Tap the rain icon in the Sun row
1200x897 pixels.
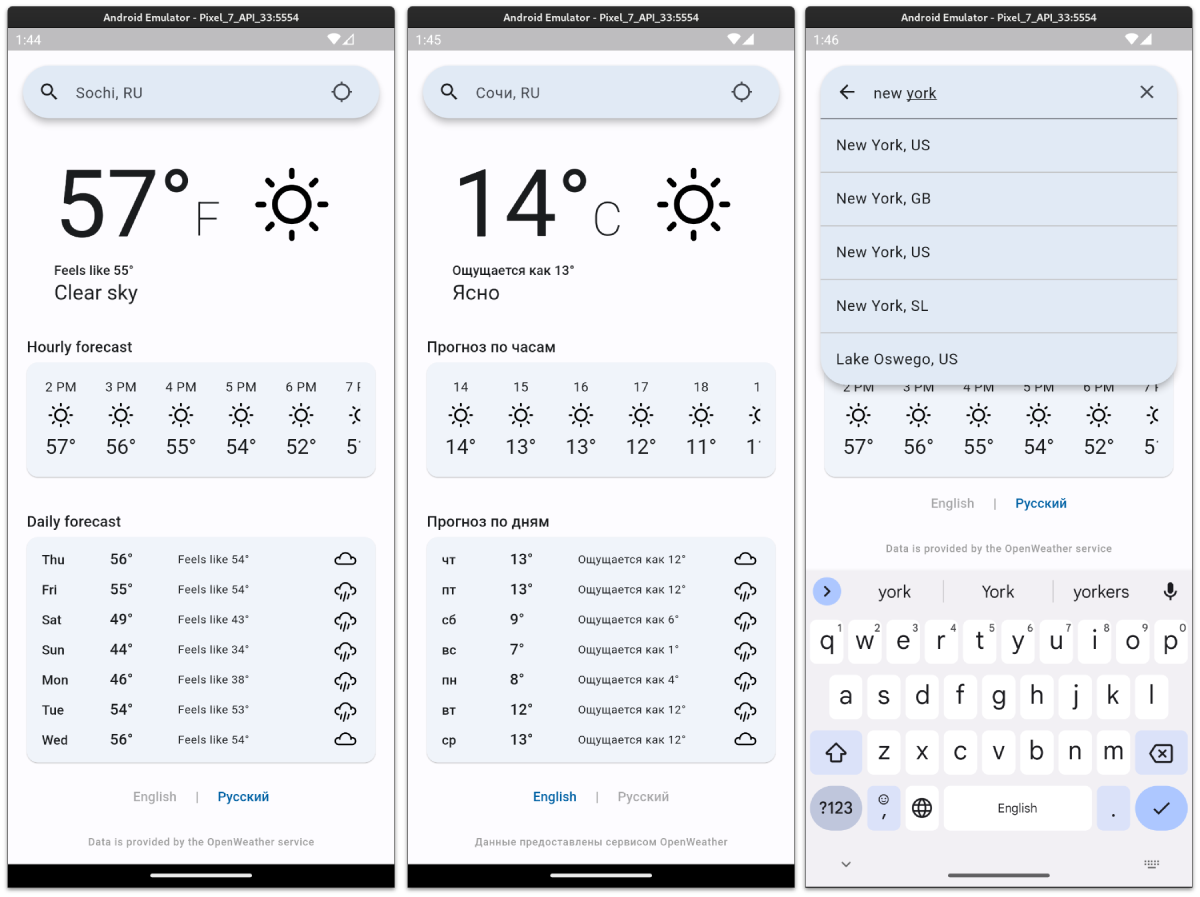pos(345,651)
